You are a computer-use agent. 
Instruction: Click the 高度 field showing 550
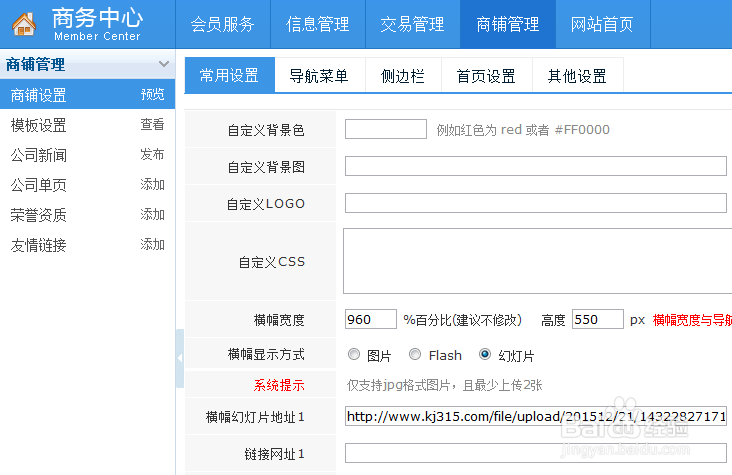coord(598,319)
